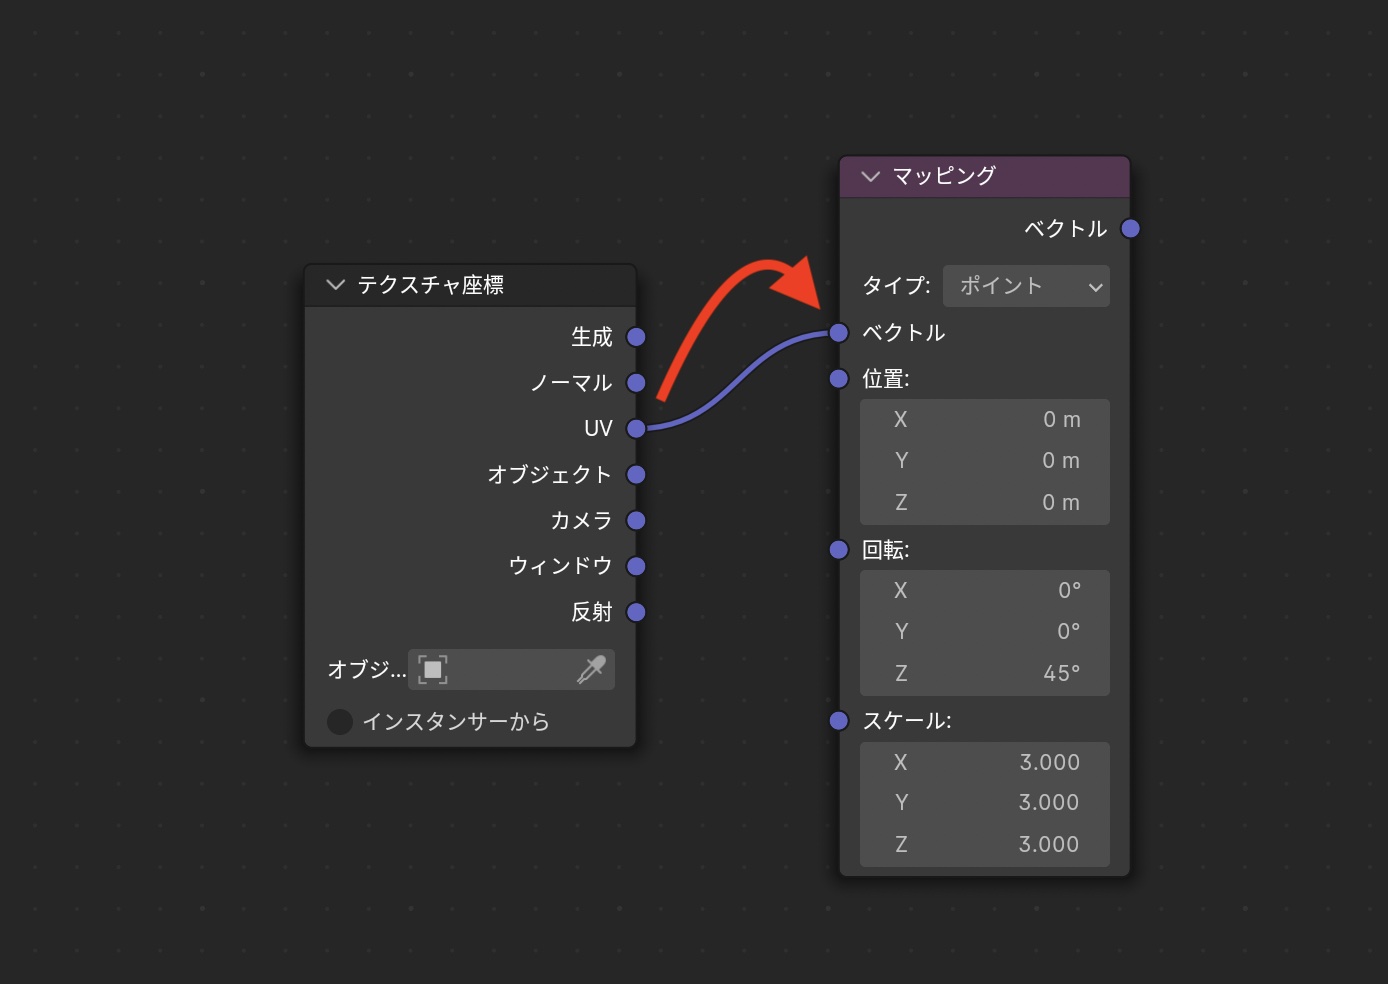Click the スケール Y value field

pyautogui.click(x=984, y=803)
